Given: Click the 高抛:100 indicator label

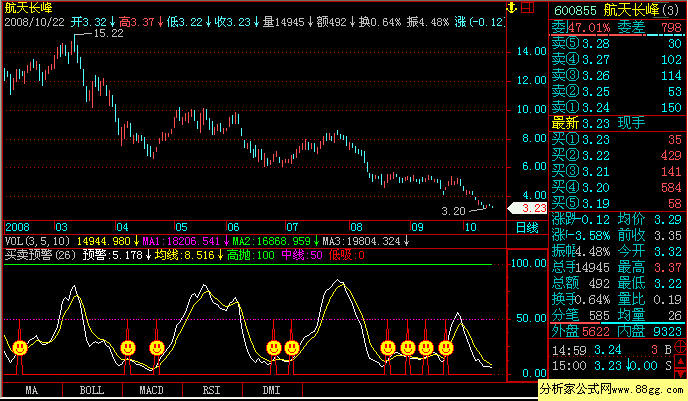Looking at the screenshot, I should (251, 255).
